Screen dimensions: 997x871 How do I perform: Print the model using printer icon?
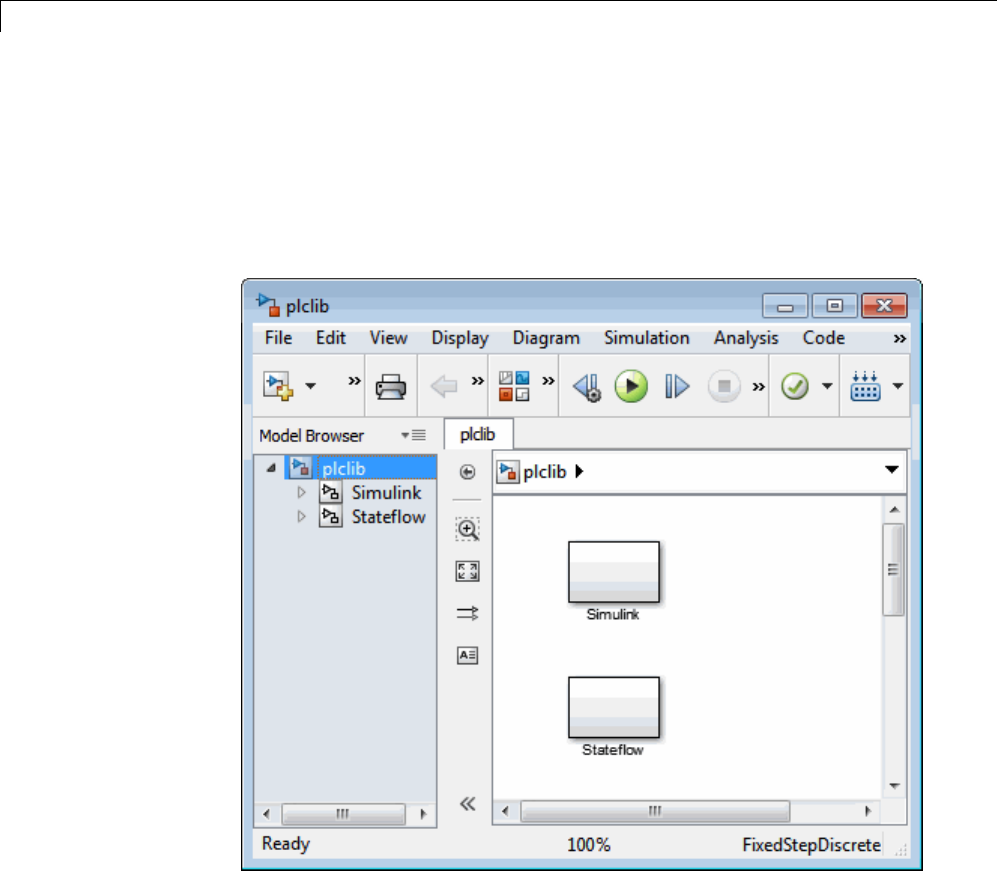[390, 387]
